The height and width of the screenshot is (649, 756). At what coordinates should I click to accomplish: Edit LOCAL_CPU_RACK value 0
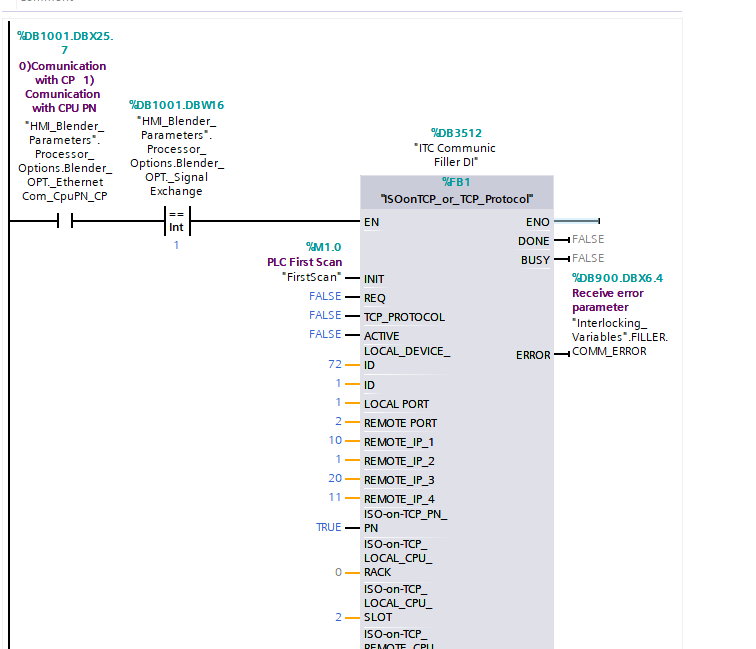point(338,572)
